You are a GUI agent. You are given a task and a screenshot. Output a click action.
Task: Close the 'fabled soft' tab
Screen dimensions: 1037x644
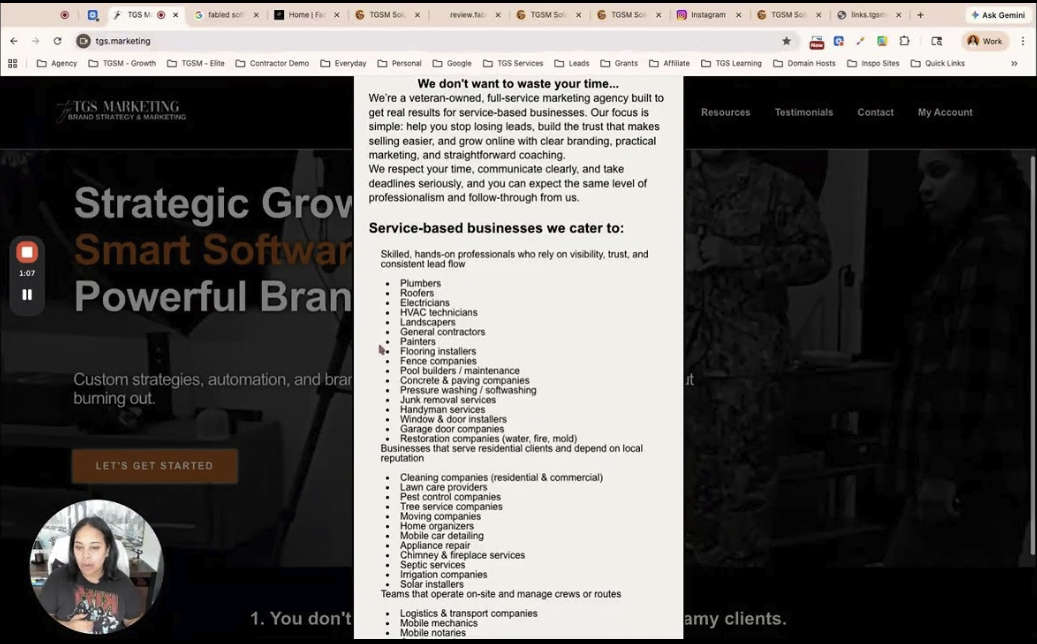click(x=256, y=15)
